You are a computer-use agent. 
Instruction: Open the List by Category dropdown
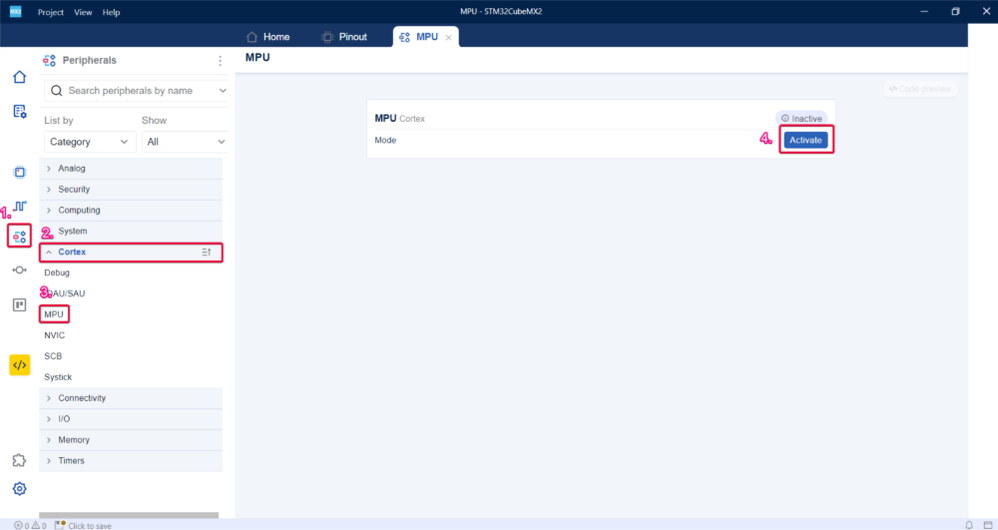click(90, 142)
